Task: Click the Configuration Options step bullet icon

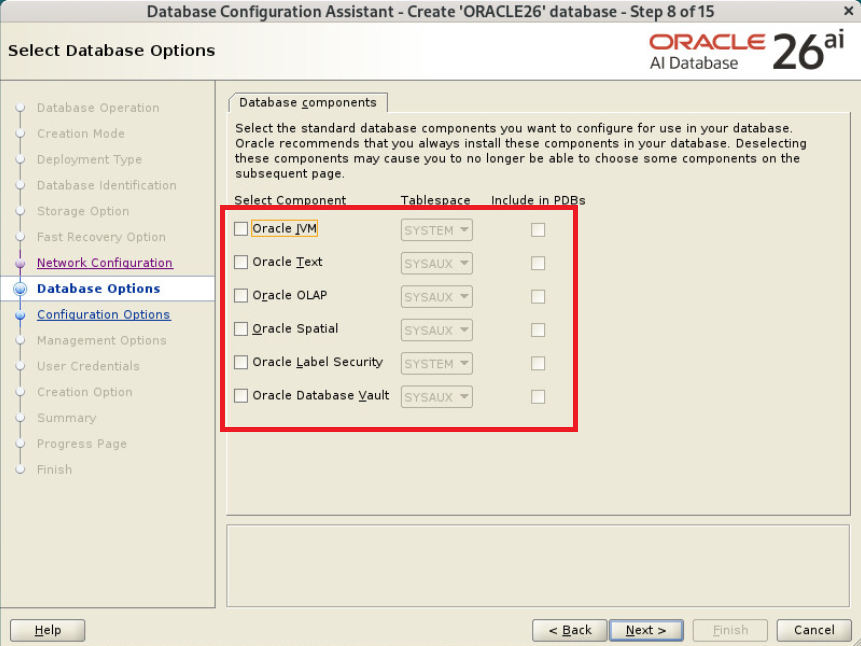Action: pos(20,315)
